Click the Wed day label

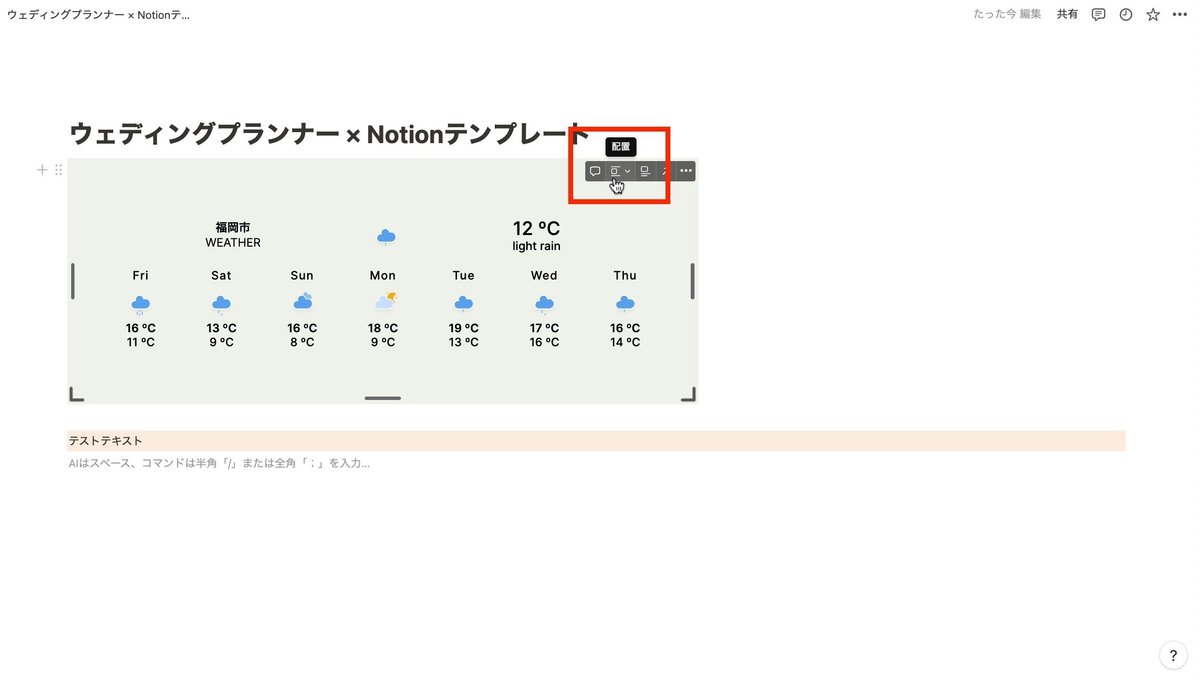tap(544, 276)
